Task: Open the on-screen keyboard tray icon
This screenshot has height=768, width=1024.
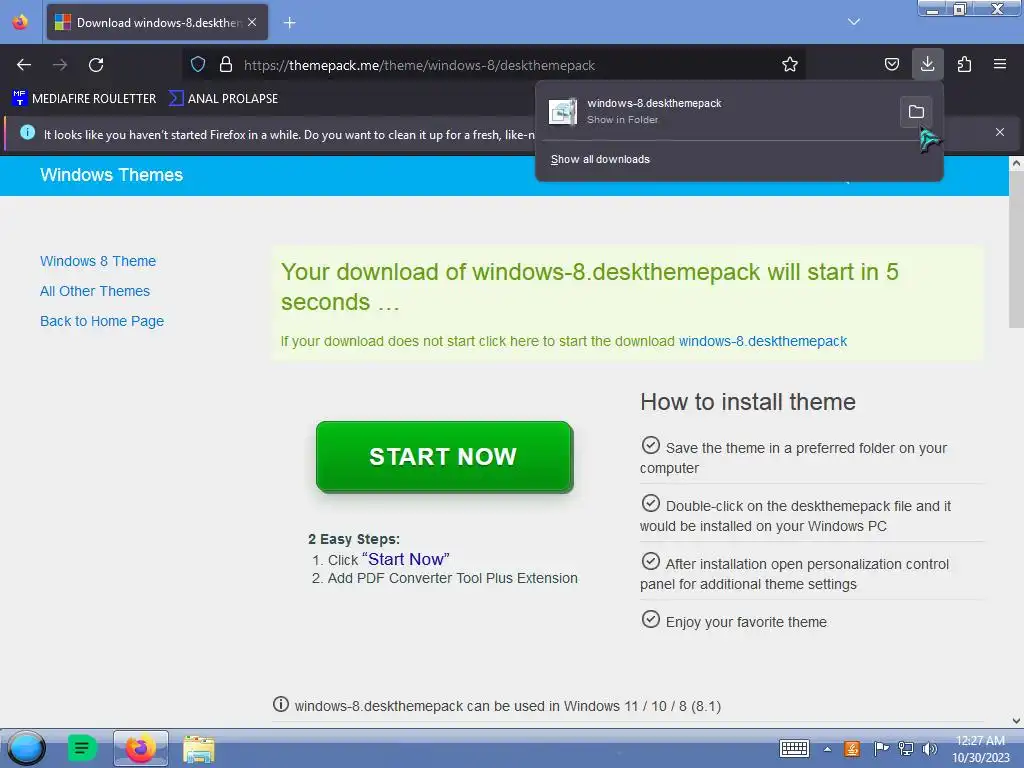Action: tap(794, 748)
